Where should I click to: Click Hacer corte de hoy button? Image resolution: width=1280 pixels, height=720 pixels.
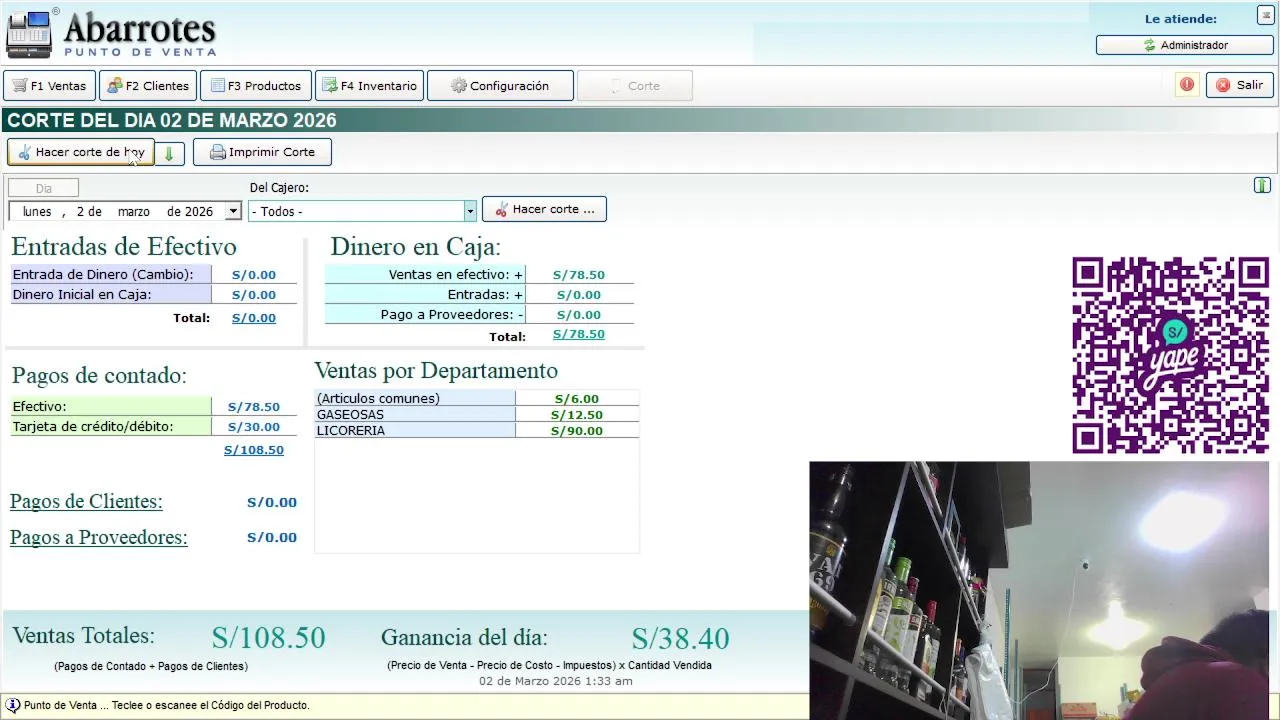81,152
